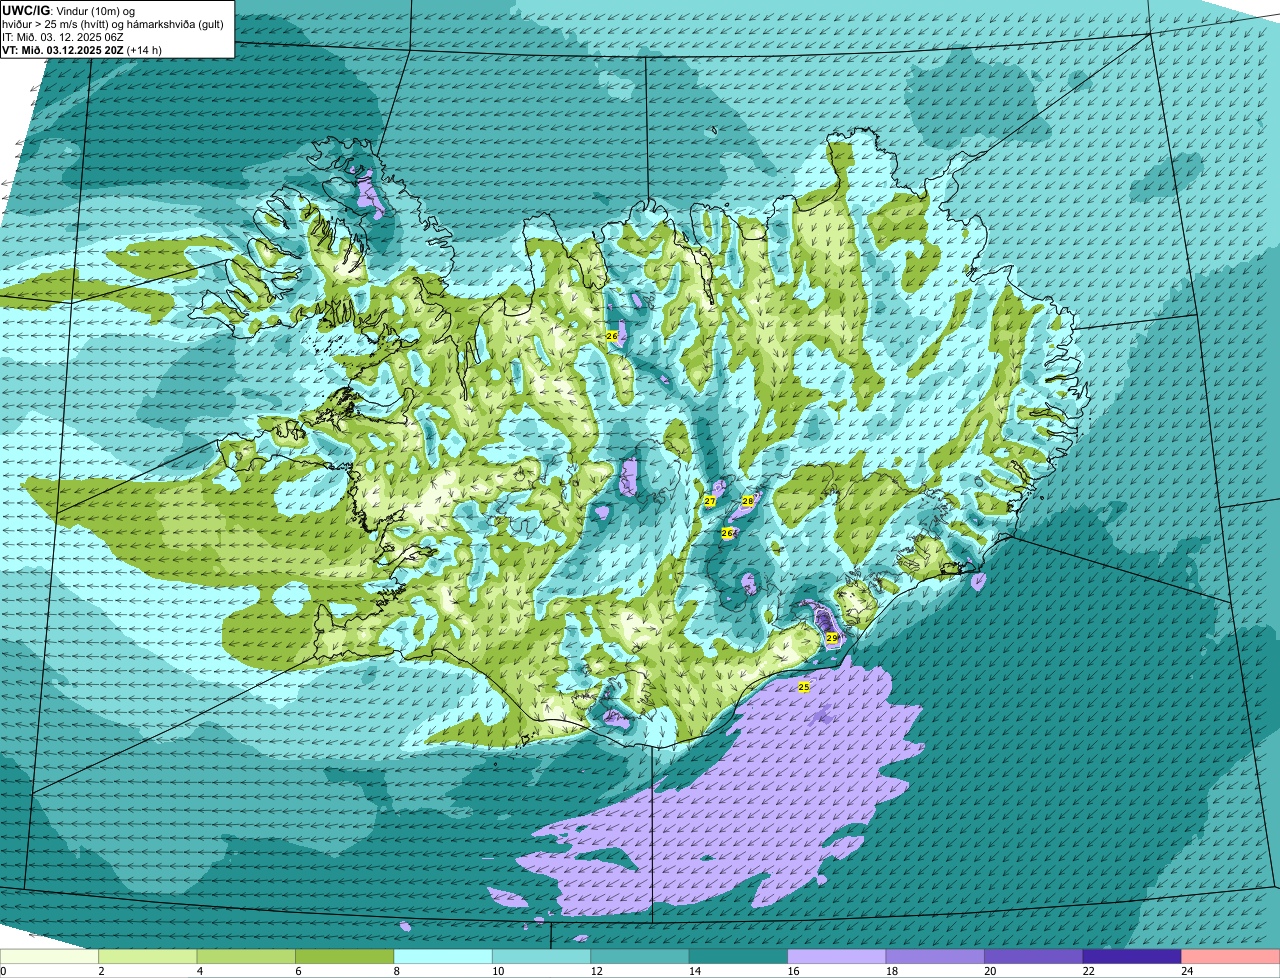Click the yellow gust label 29
This screenshot has height=978, width=1280.
pos(832,638)
